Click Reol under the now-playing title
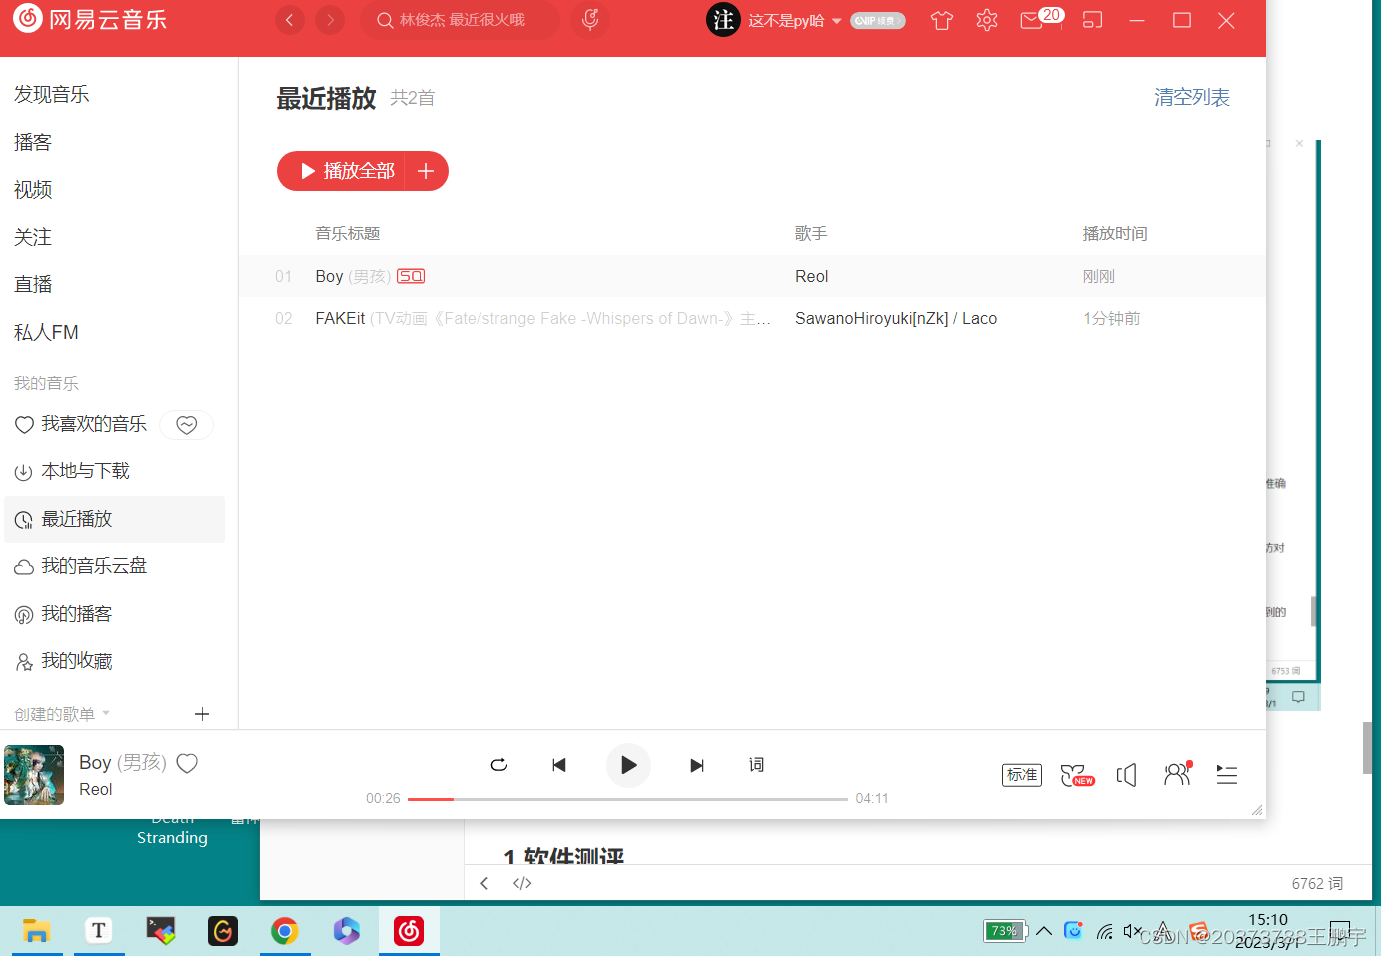Viewport: 1381px width, 956px height. (x=96, y=789)
